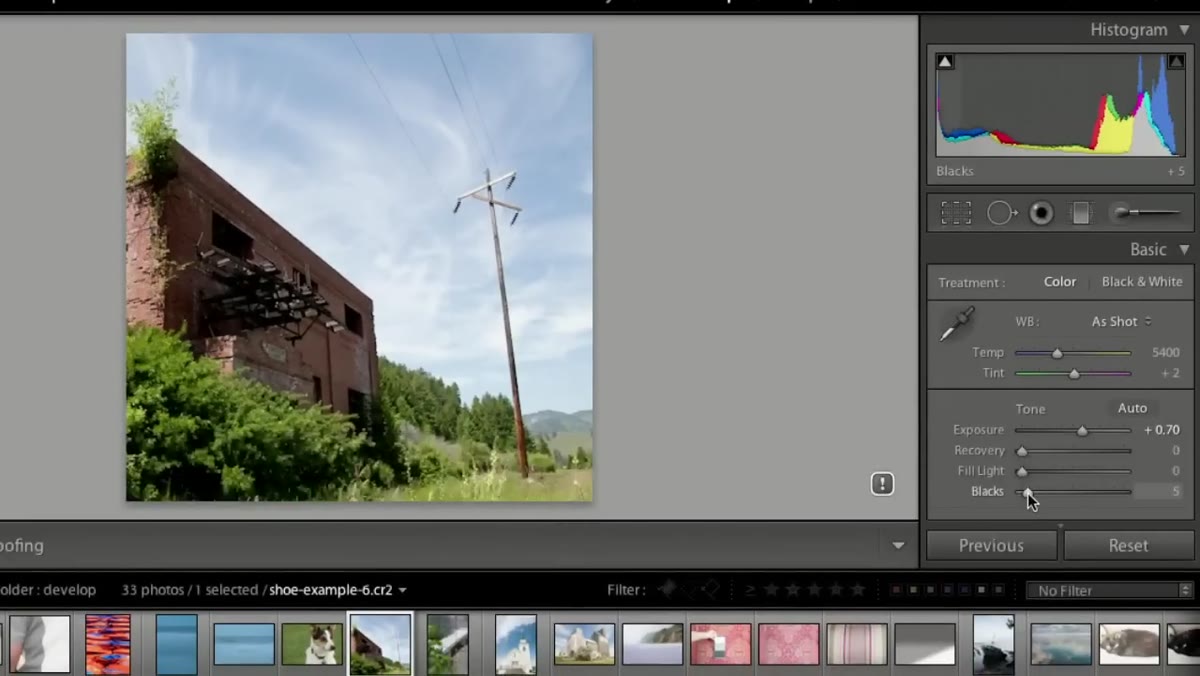Click the Exposure value + 0.70
1200x676 pixels.
tap(1161, 430)
